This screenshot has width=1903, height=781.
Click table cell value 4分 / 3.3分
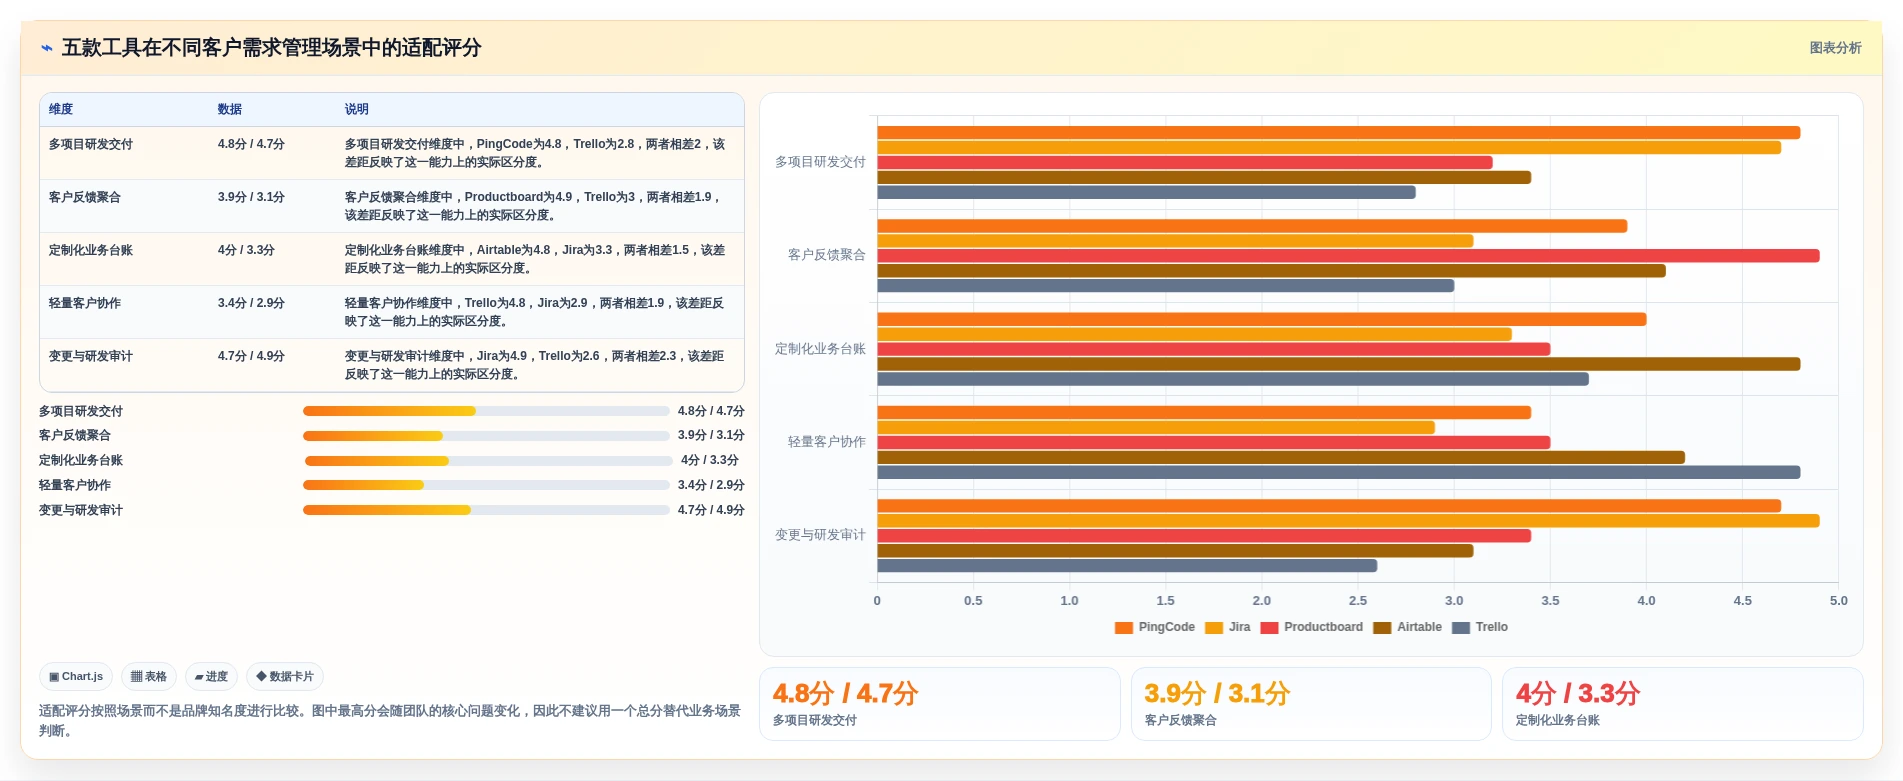[x=246, y=251]
